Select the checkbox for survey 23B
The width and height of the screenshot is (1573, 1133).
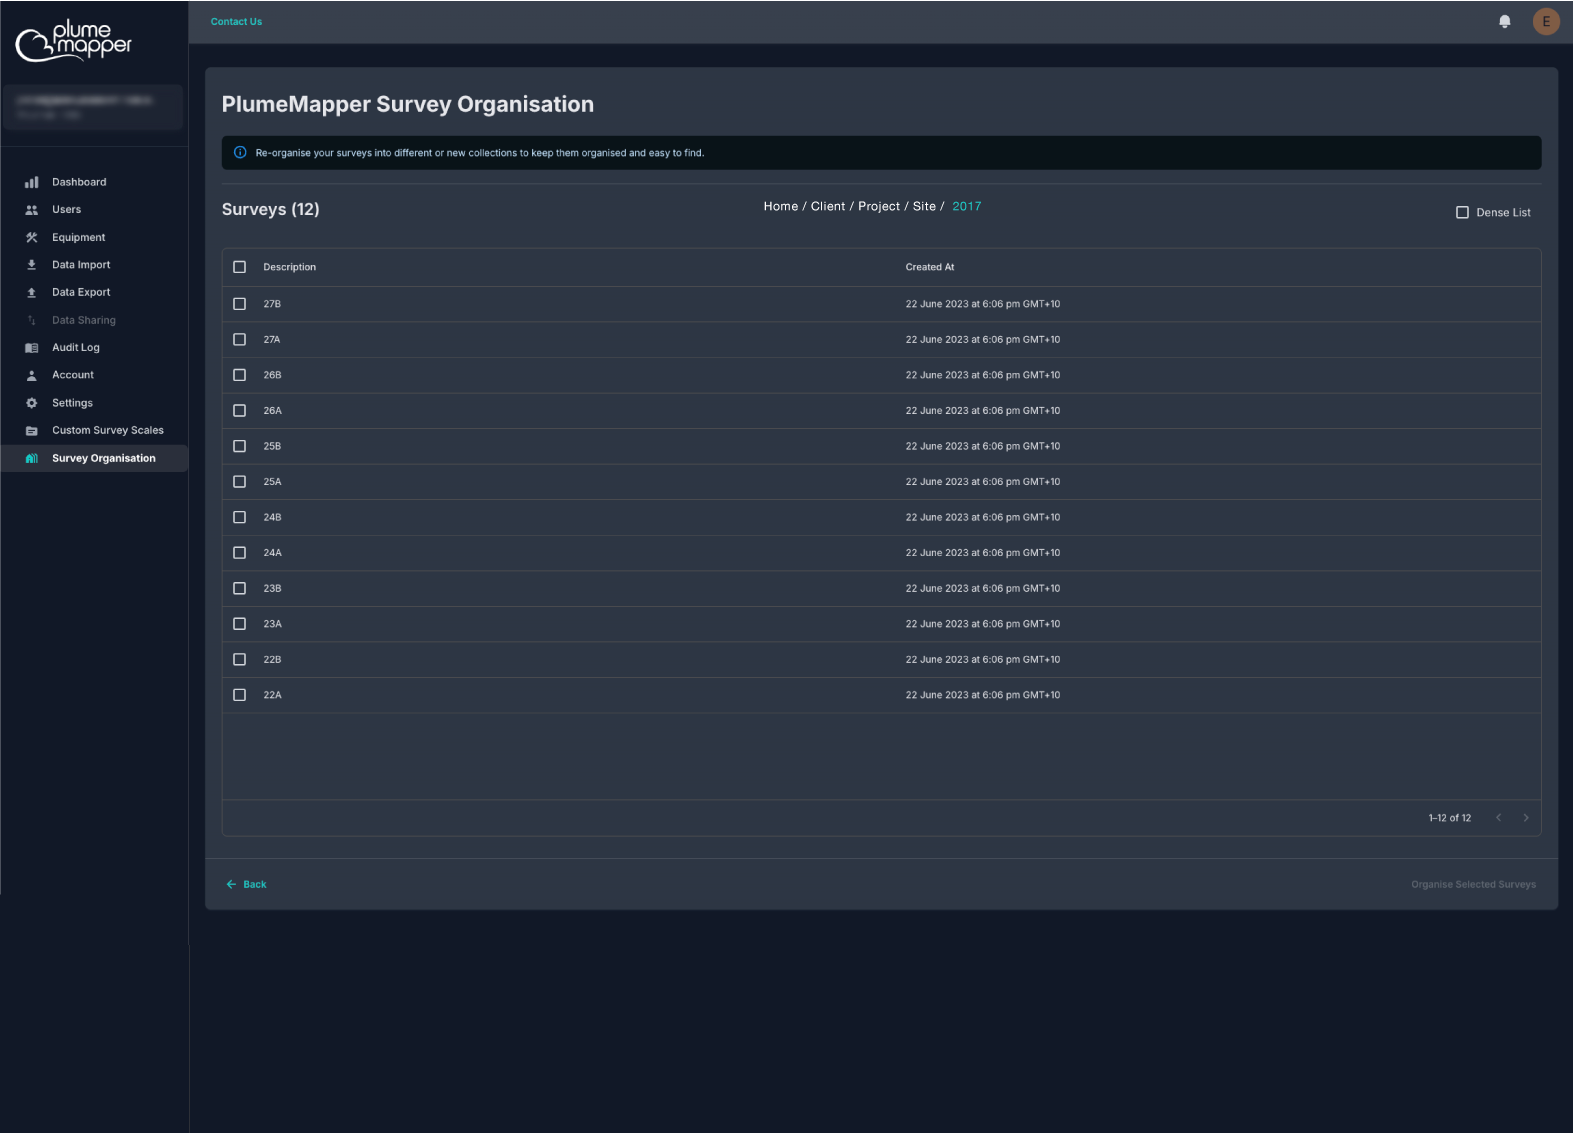[x=240, y=589]
